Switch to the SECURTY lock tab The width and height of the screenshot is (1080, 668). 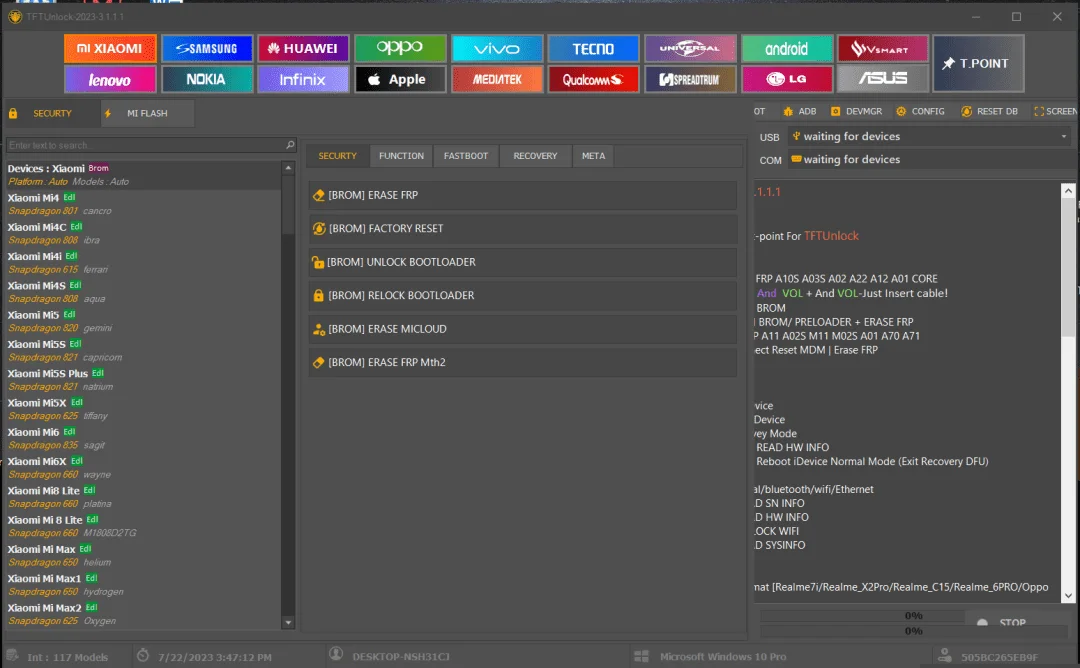point(50,113)
